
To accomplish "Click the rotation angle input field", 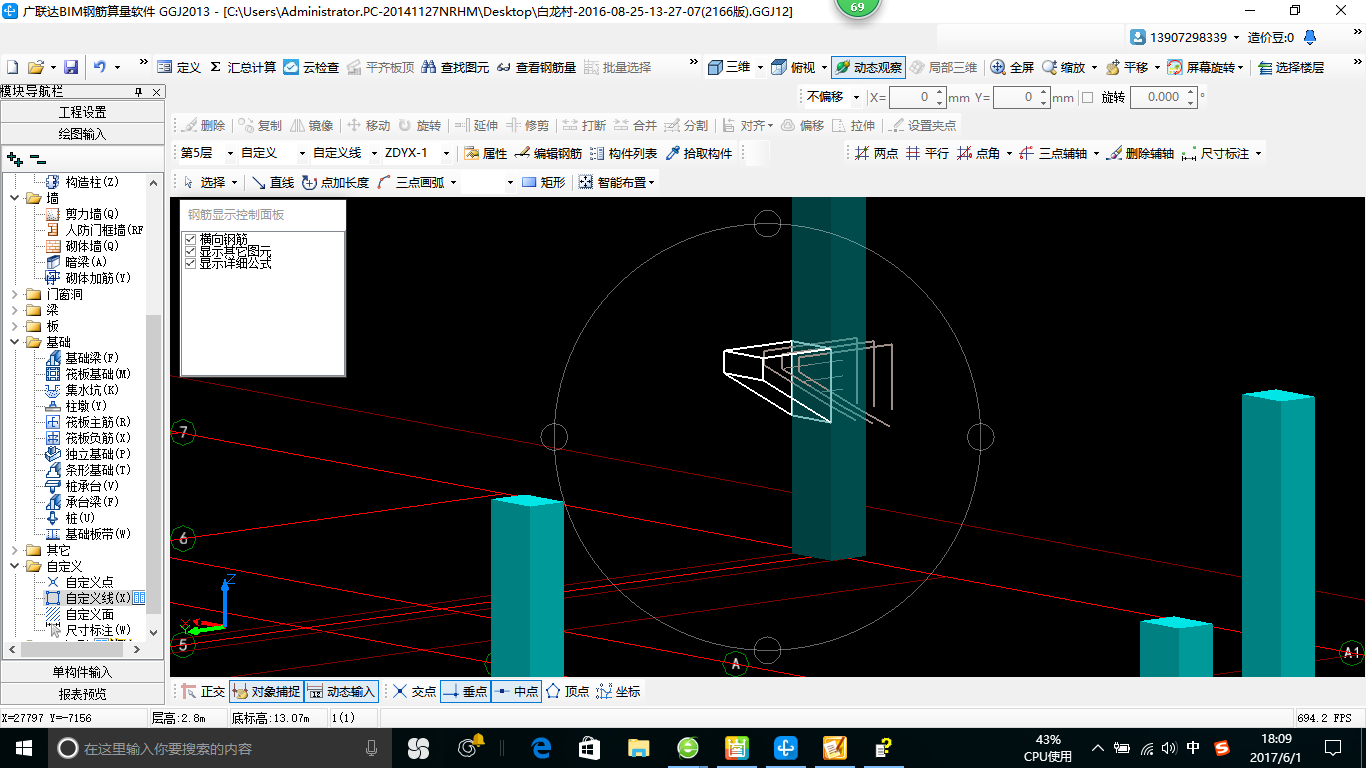I will tap(1157, 97).
